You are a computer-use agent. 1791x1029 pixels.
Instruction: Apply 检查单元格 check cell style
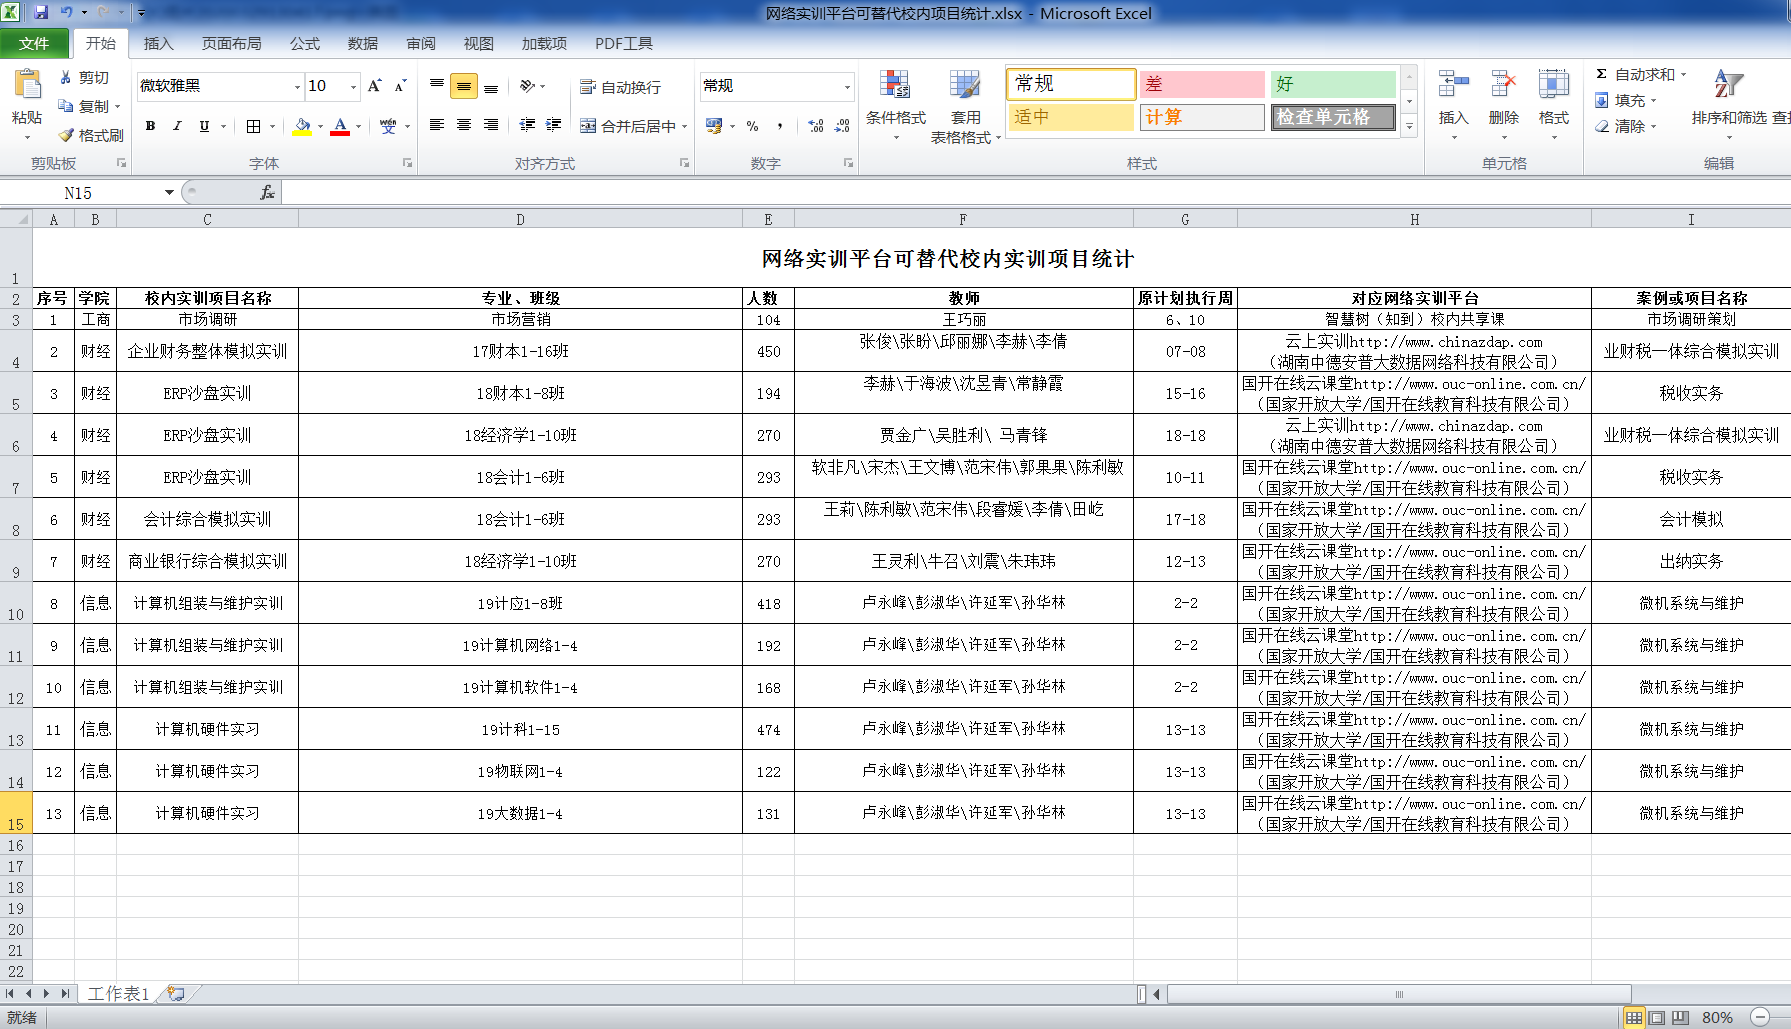tap(1333, 117)
